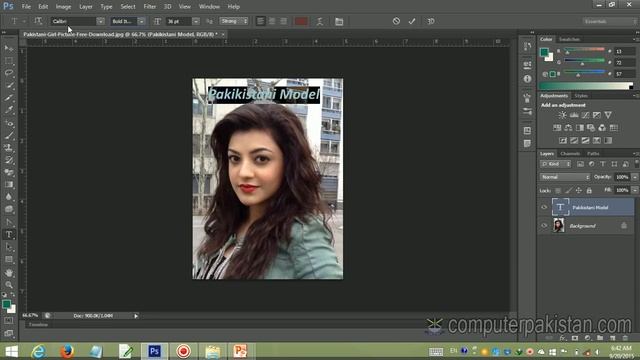640x360 pixels.
Task: Toggle lock position of layer
Action: 578,191
